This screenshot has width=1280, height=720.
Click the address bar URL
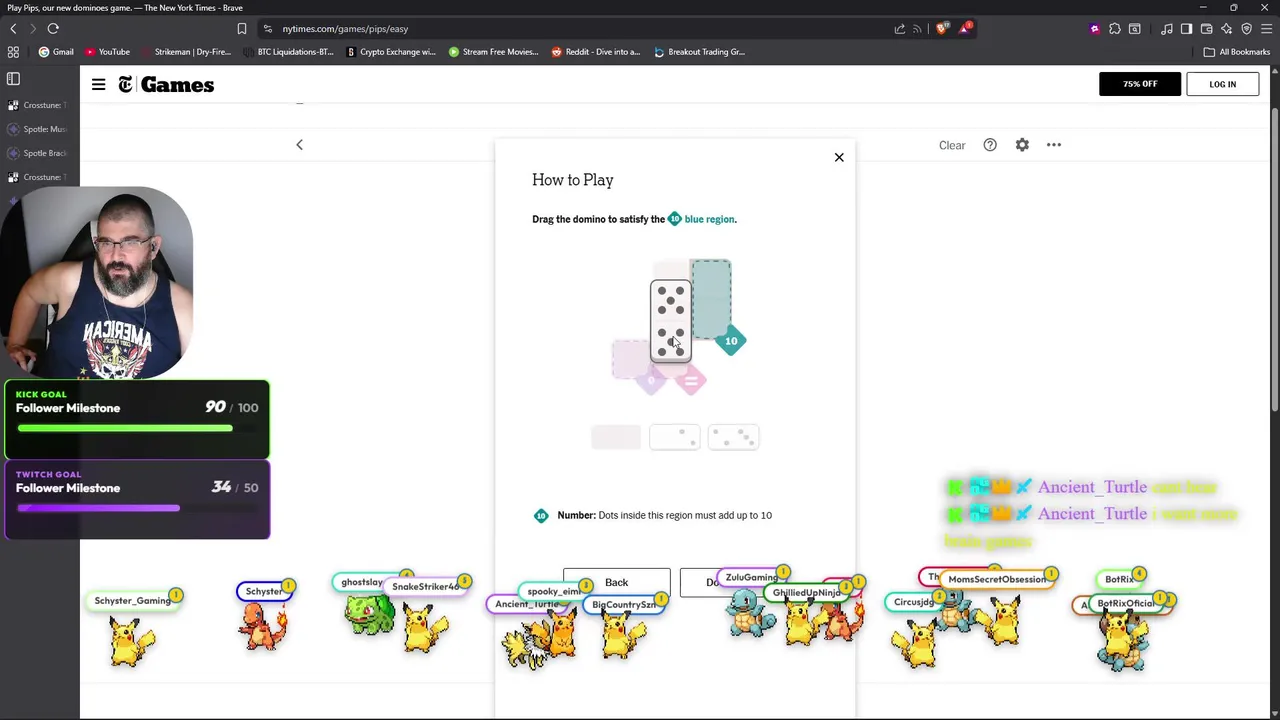point(345,29)
